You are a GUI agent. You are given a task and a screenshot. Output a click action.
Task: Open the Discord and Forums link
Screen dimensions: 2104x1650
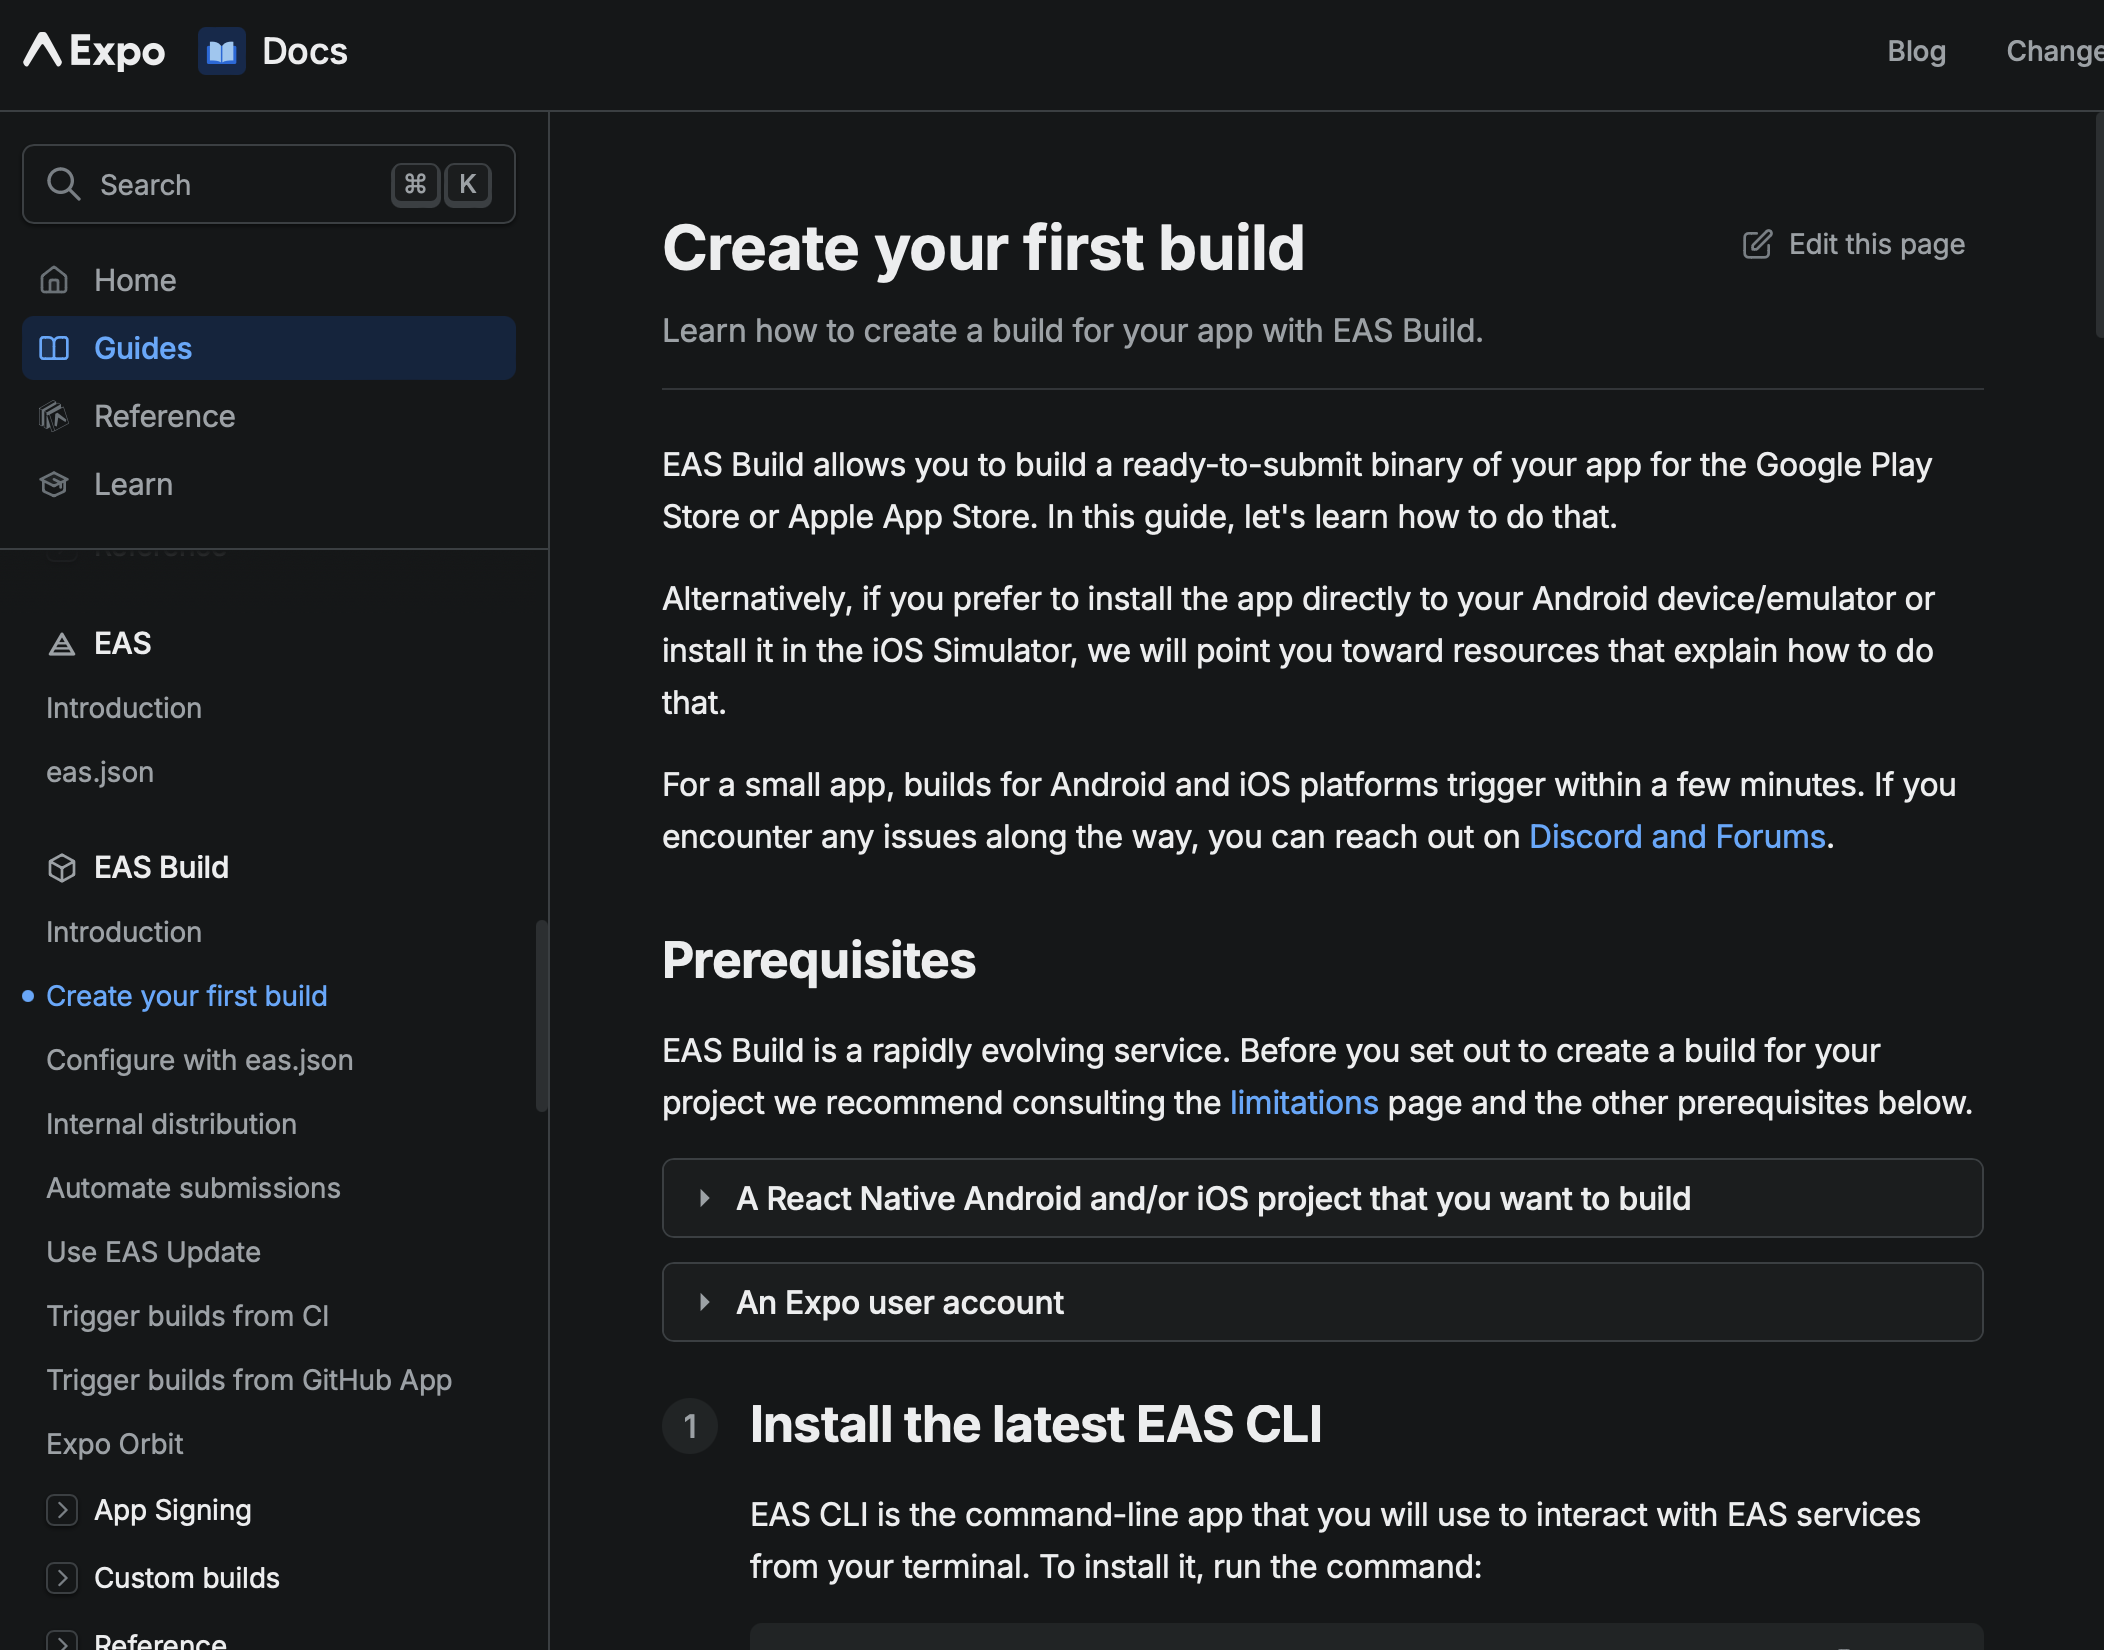point(1677,837)
